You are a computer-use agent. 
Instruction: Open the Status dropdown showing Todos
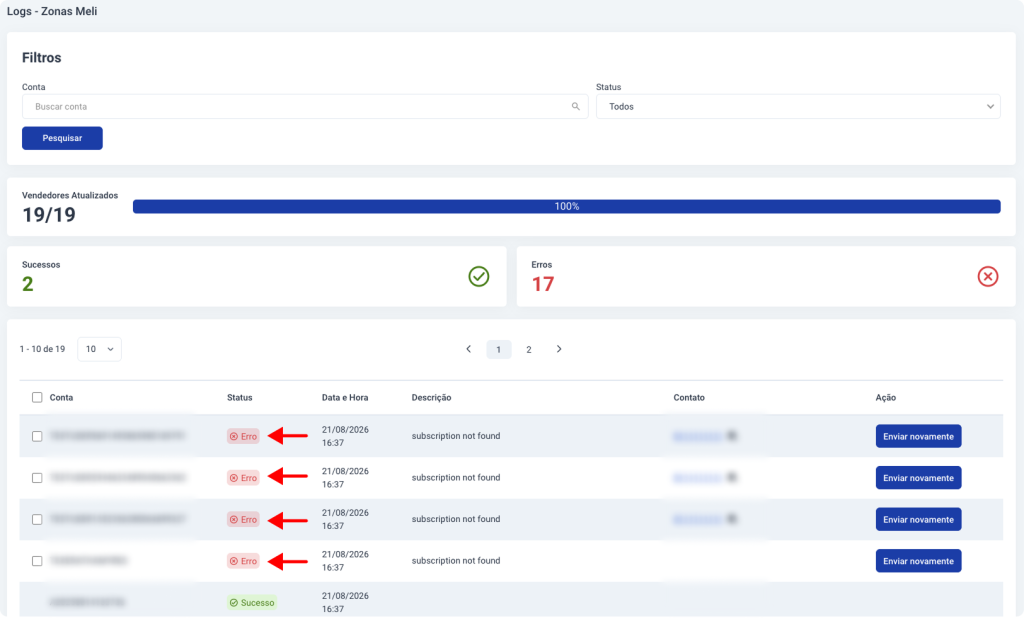798,106
